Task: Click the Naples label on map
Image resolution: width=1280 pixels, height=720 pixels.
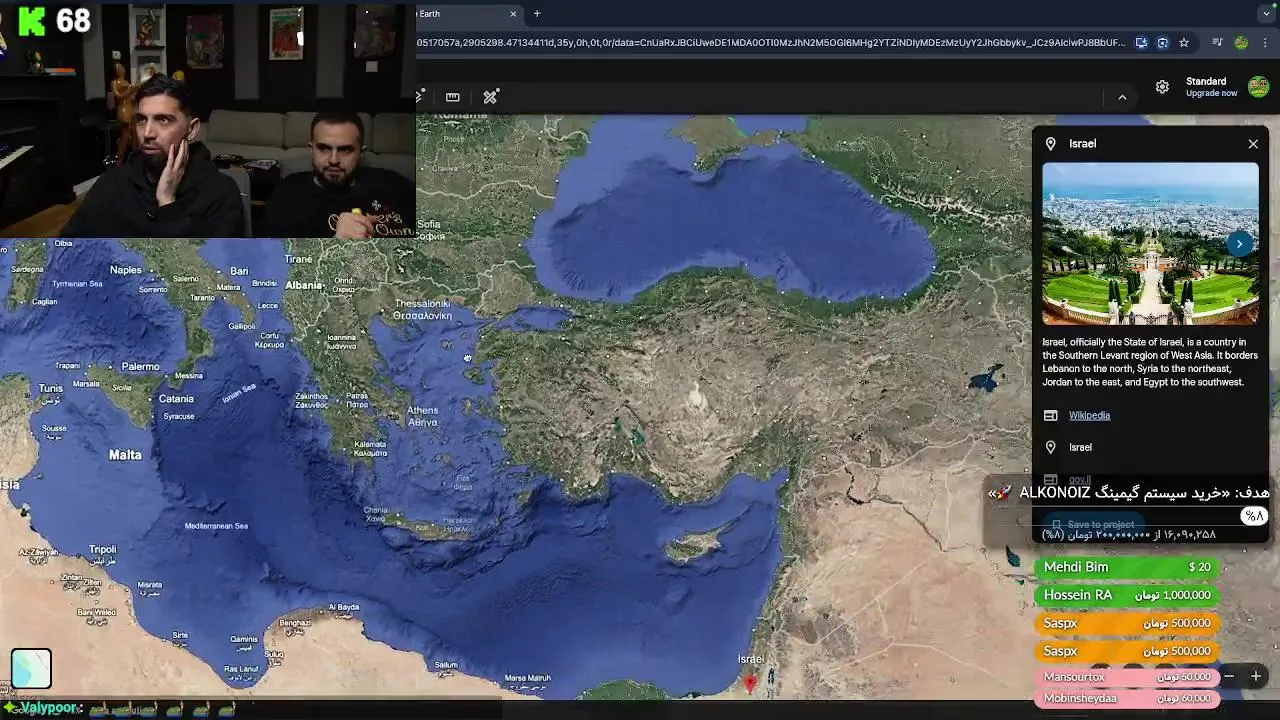Action: coord(126,270)
